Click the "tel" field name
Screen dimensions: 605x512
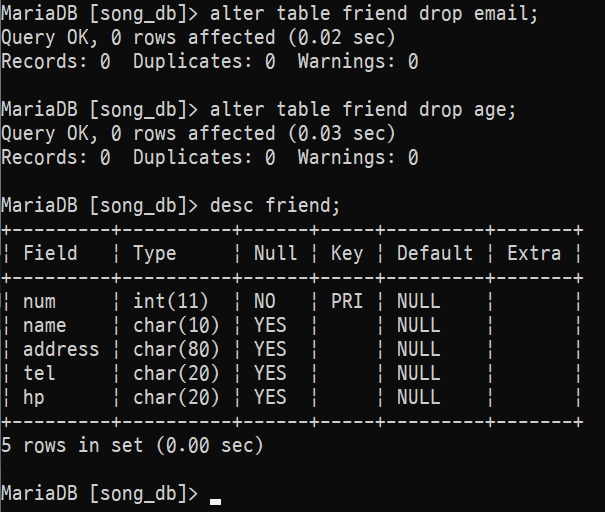point(40,373)
